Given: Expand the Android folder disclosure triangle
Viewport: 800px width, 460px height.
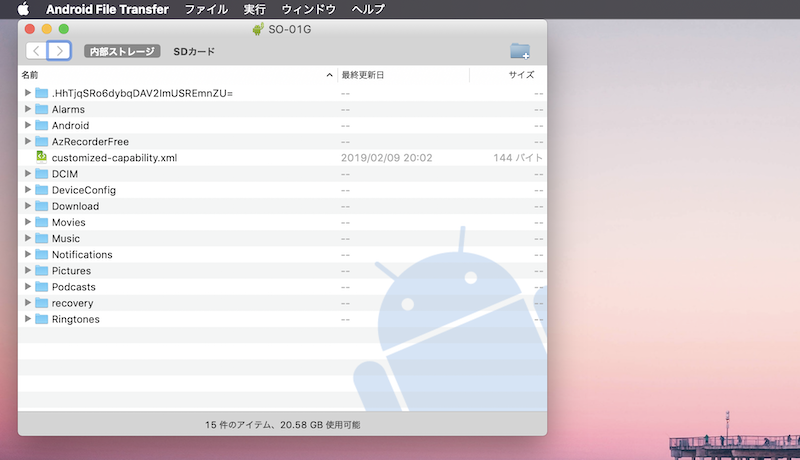Looking at the screenshot, I should [28, 126].
